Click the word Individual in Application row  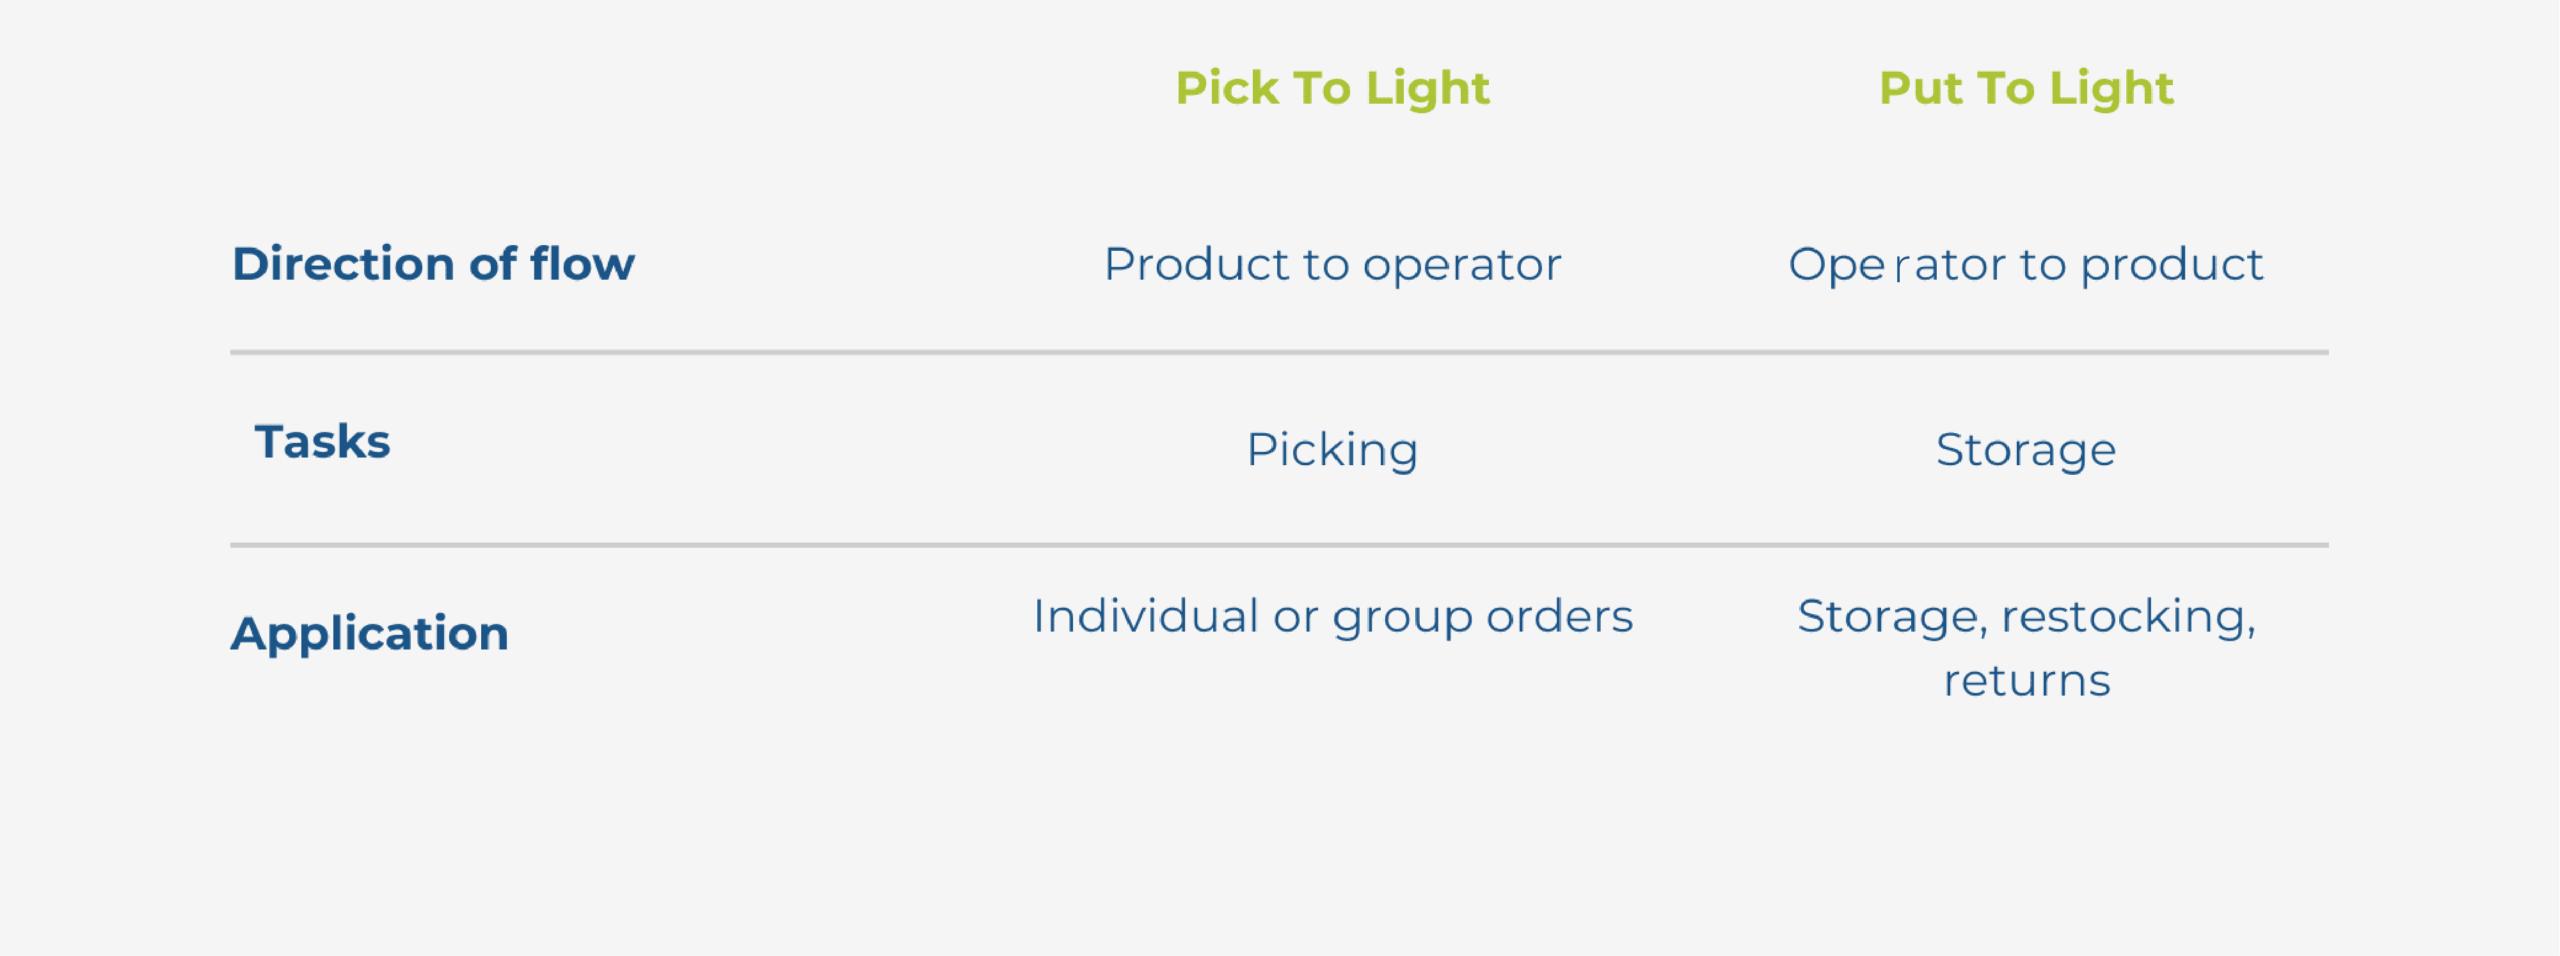(x=1145, y=616)
